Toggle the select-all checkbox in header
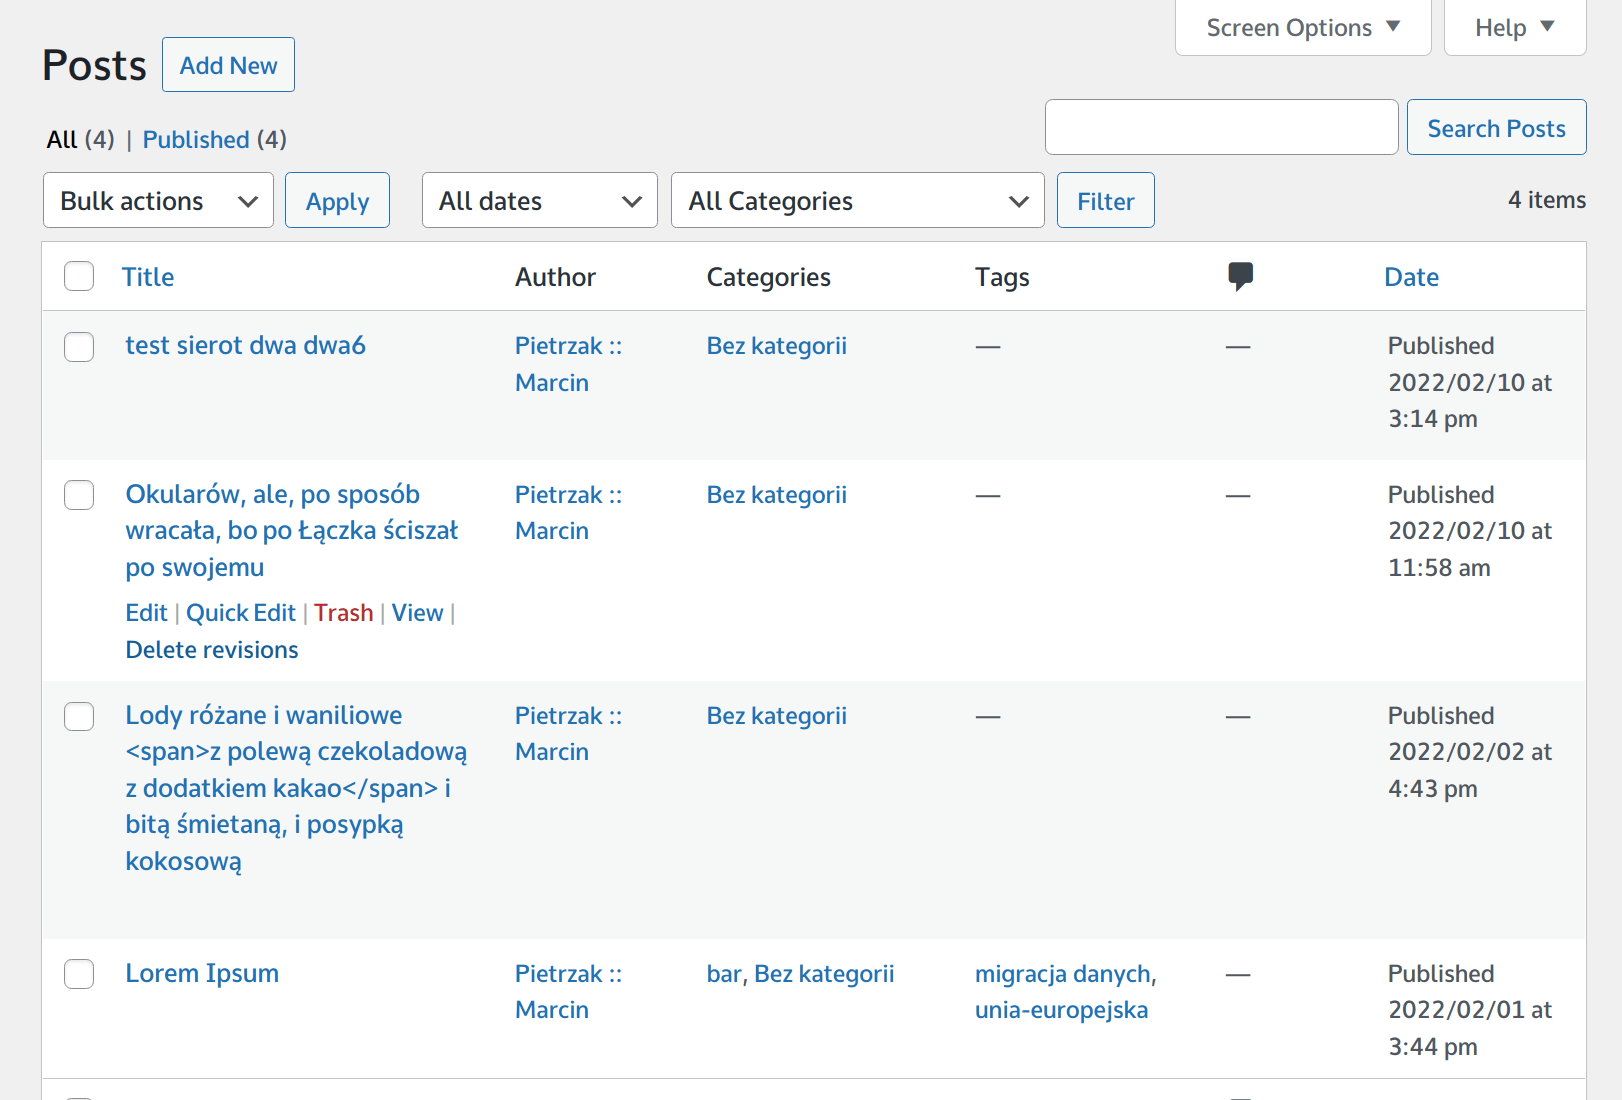Viewport: 1622px width, 1100px height. [79, 276]
